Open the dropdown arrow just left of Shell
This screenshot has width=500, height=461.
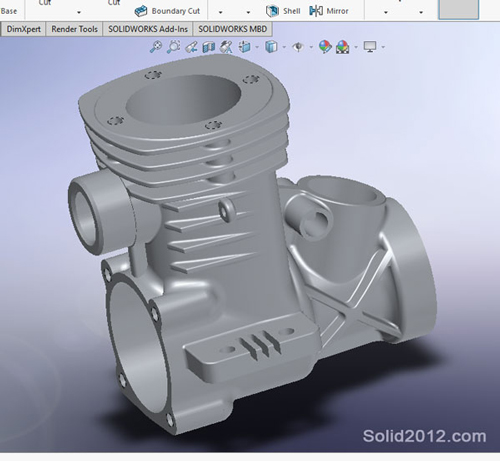tap(248, 13)
